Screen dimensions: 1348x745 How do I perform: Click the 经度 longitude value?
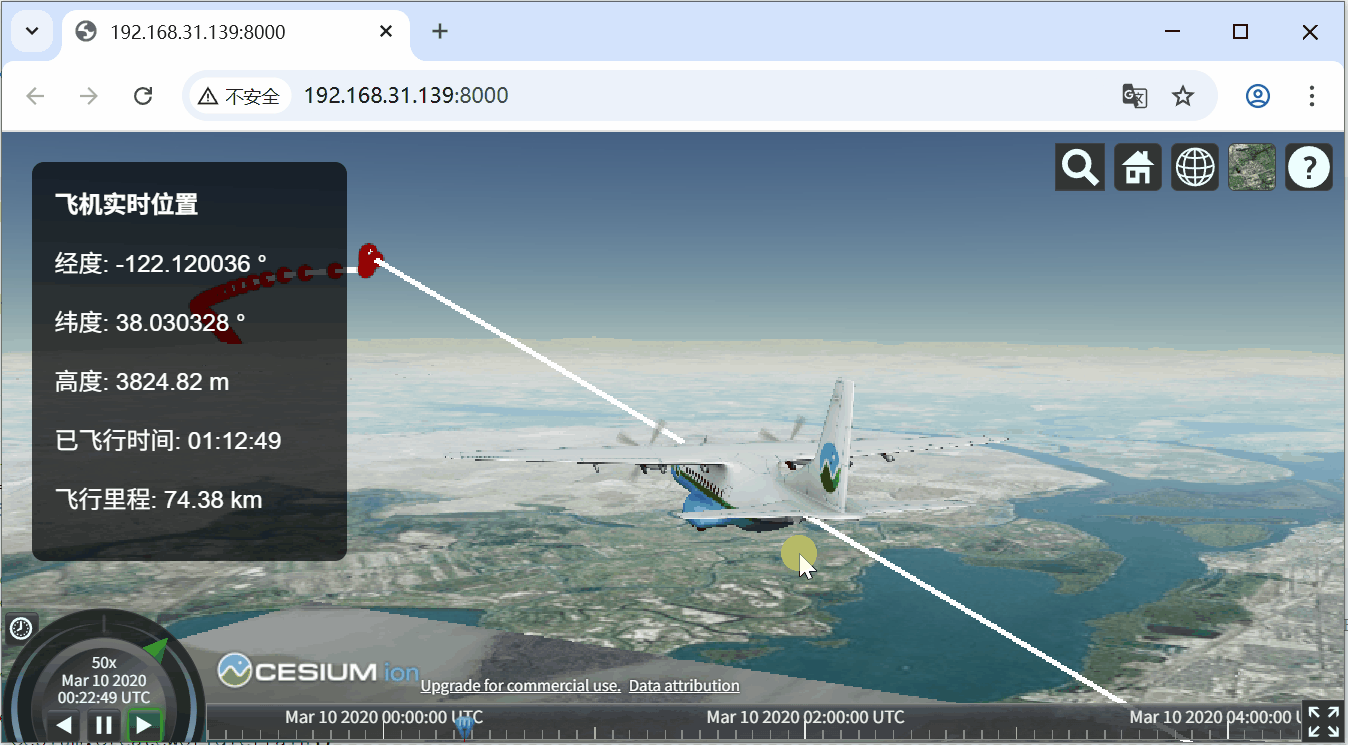click(x=191, y=264)
